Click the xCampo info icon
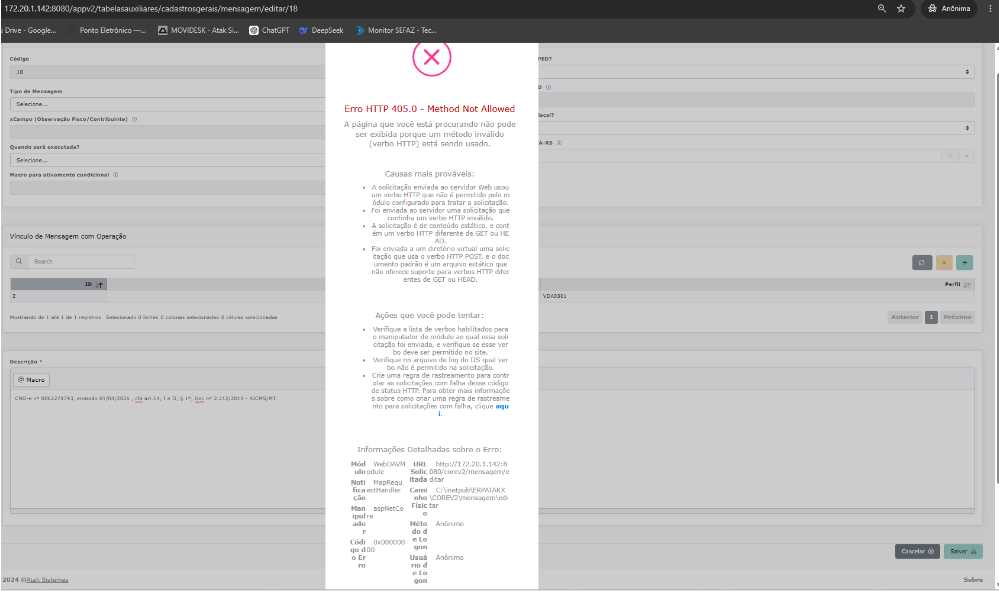999x591 pixels. [x=134, y=119]
